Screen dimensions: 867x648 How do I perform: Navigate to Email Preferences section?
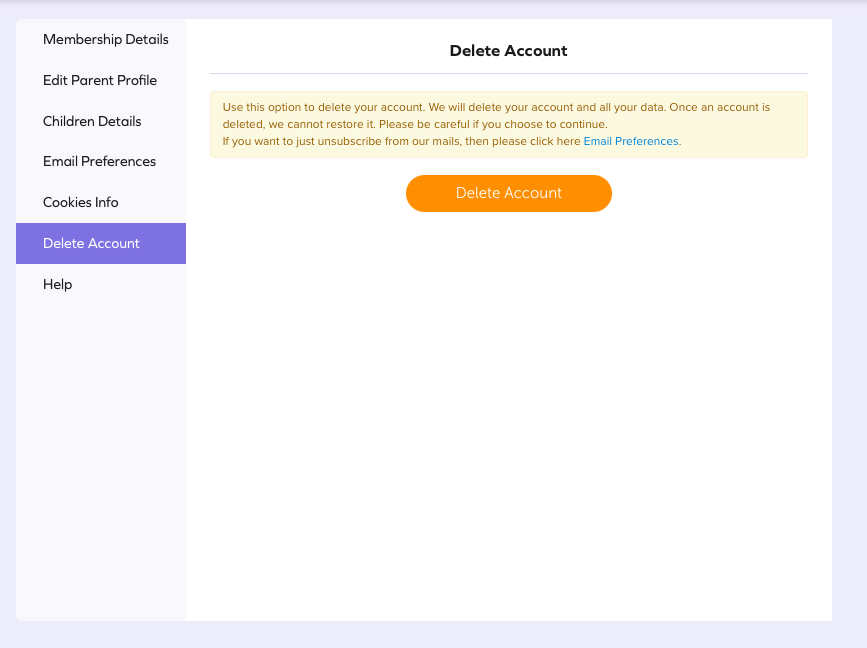pos(98,161)
